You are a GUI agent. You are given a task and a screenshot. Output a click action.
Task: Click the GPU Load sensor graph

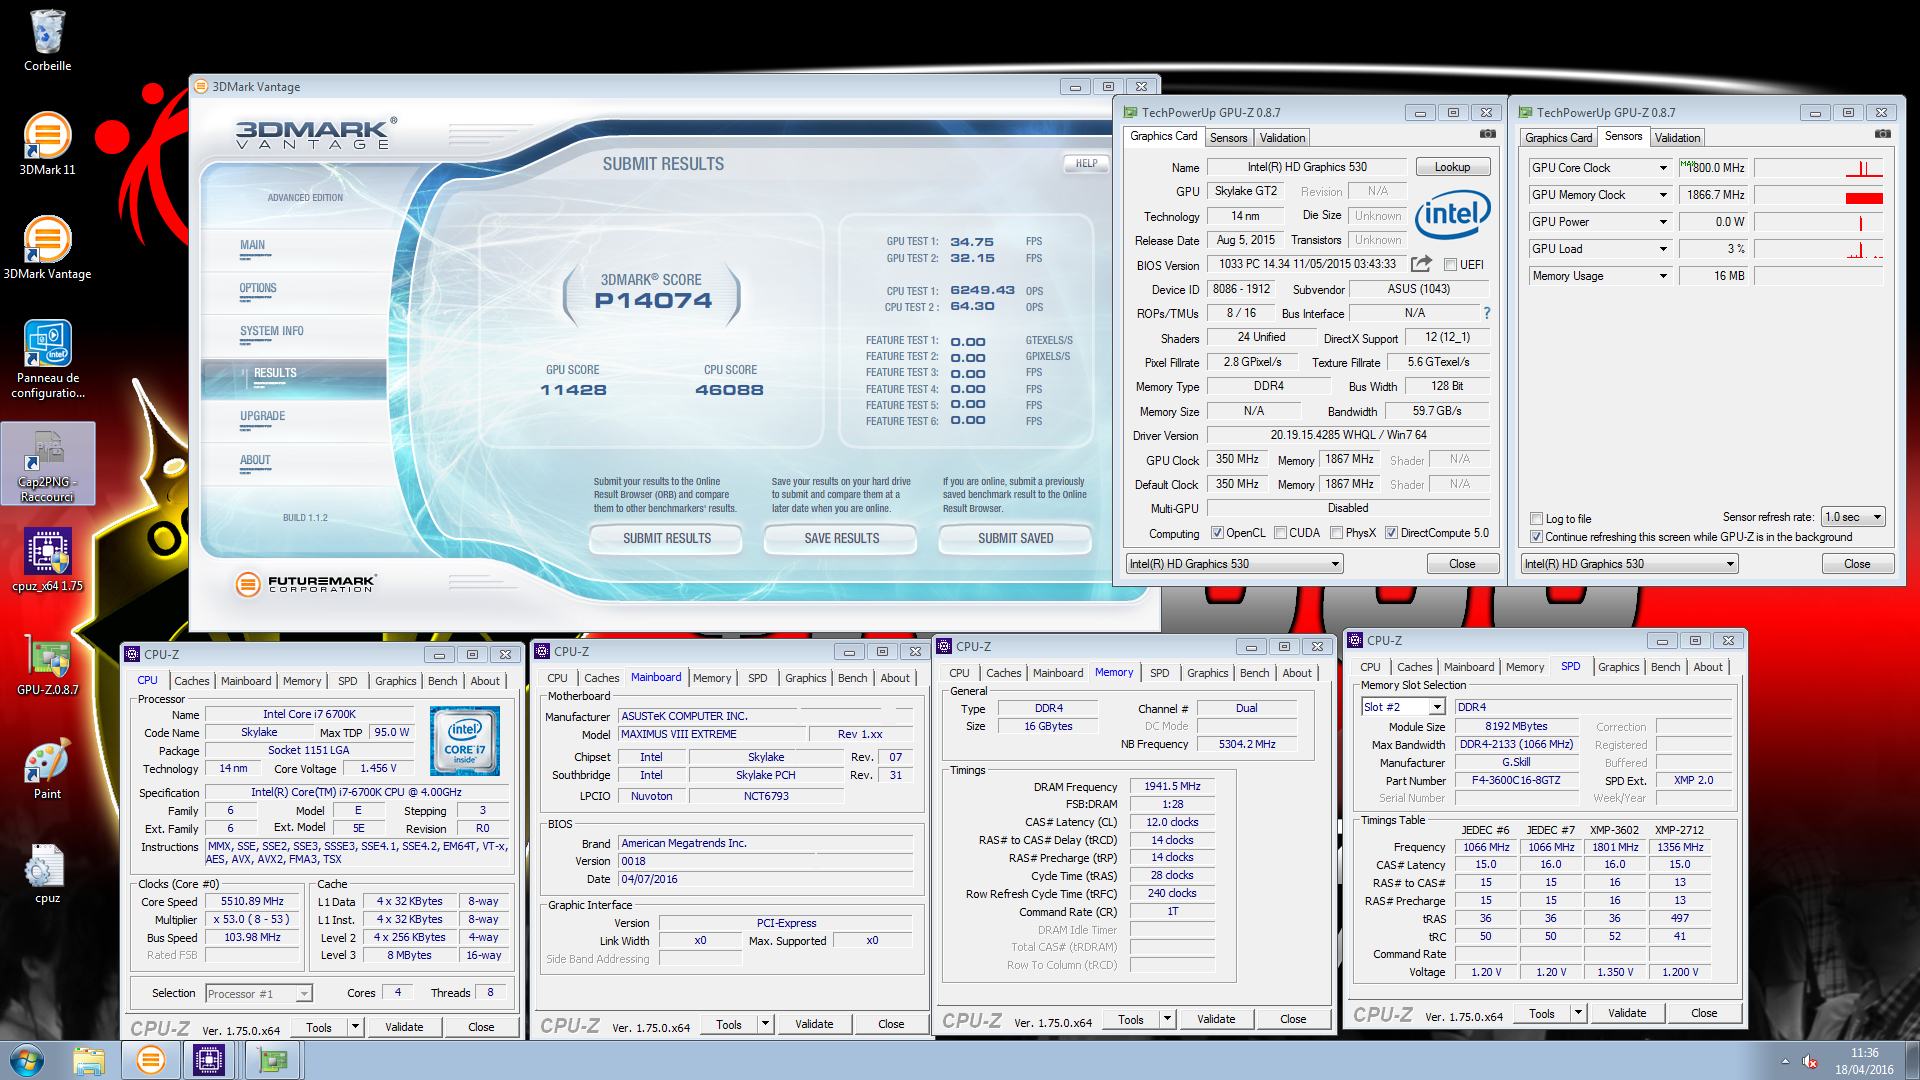(1819, 249)
